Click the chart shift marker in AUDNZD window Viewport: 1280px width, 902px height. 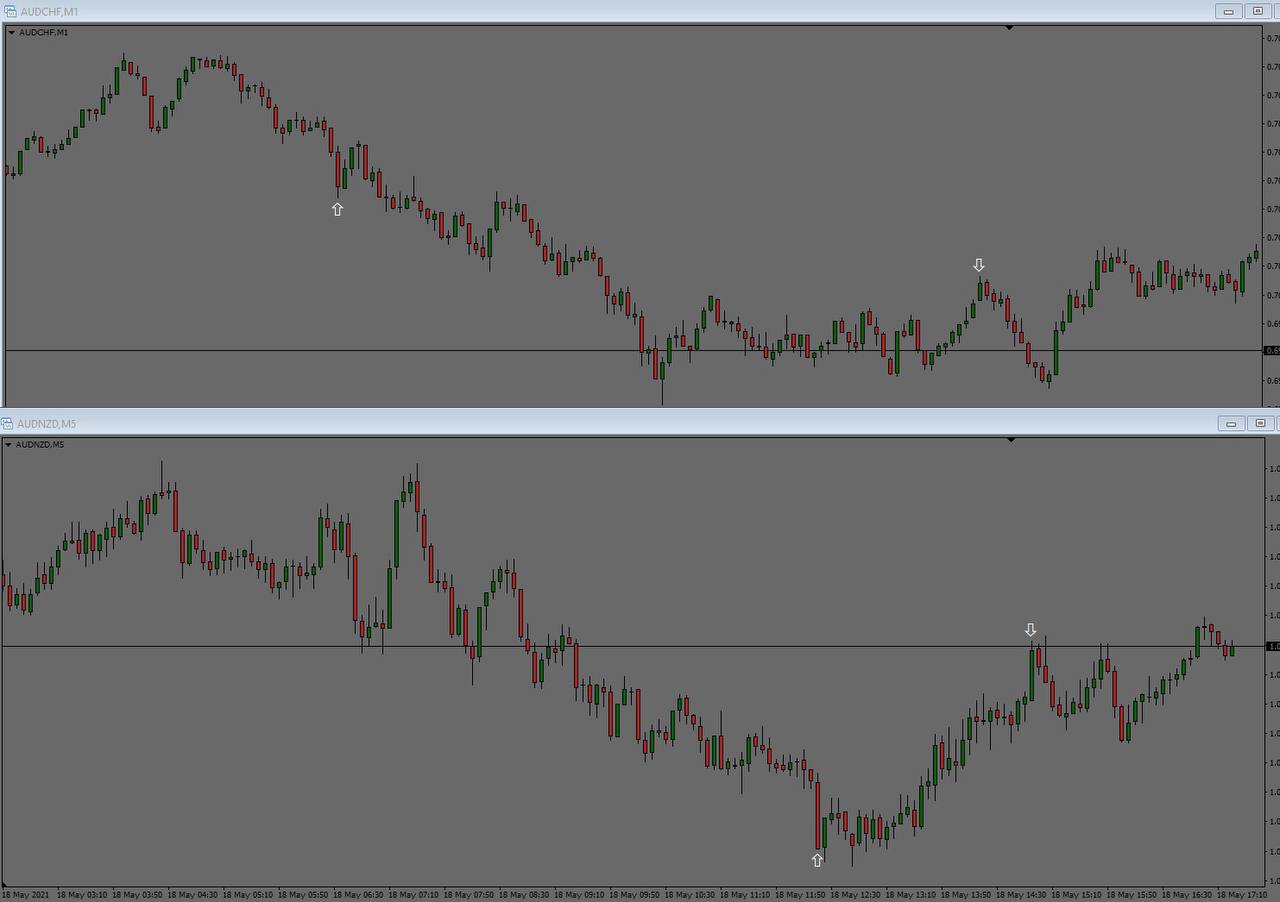coord(1010,439)
